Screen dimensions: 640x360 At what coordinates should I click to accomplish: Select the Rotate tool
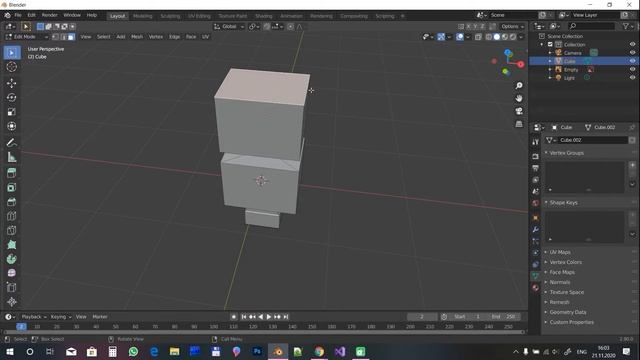[x=11, y=98]
